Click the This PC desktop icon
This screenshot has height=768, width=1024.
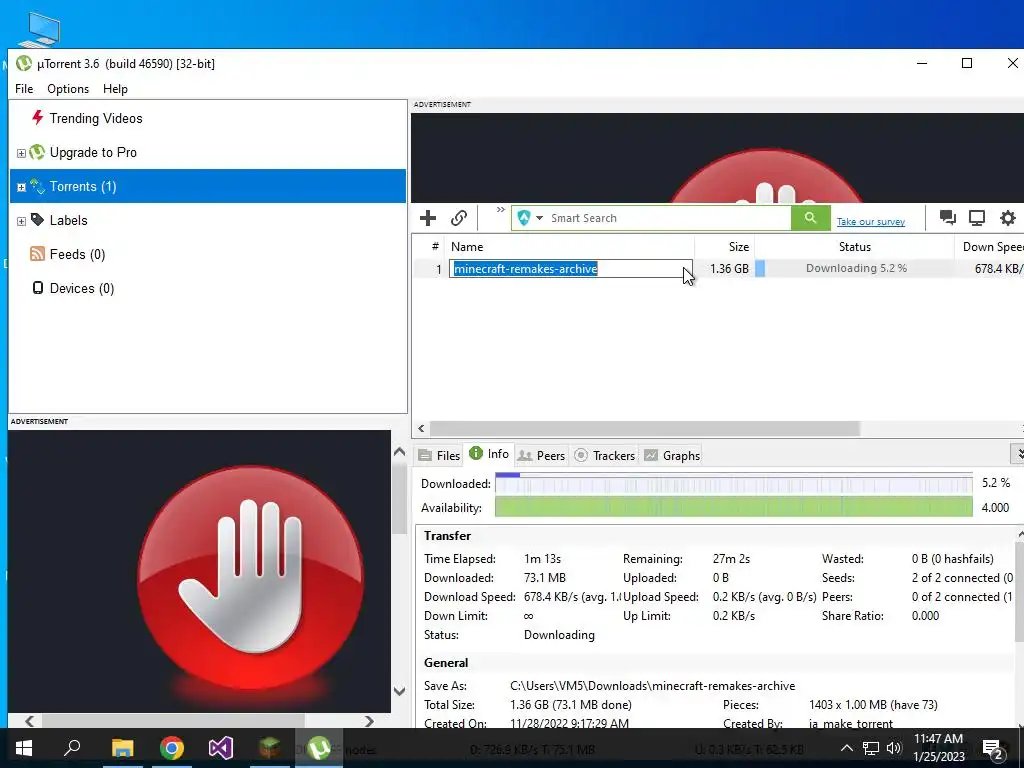[x=39, y=29]
